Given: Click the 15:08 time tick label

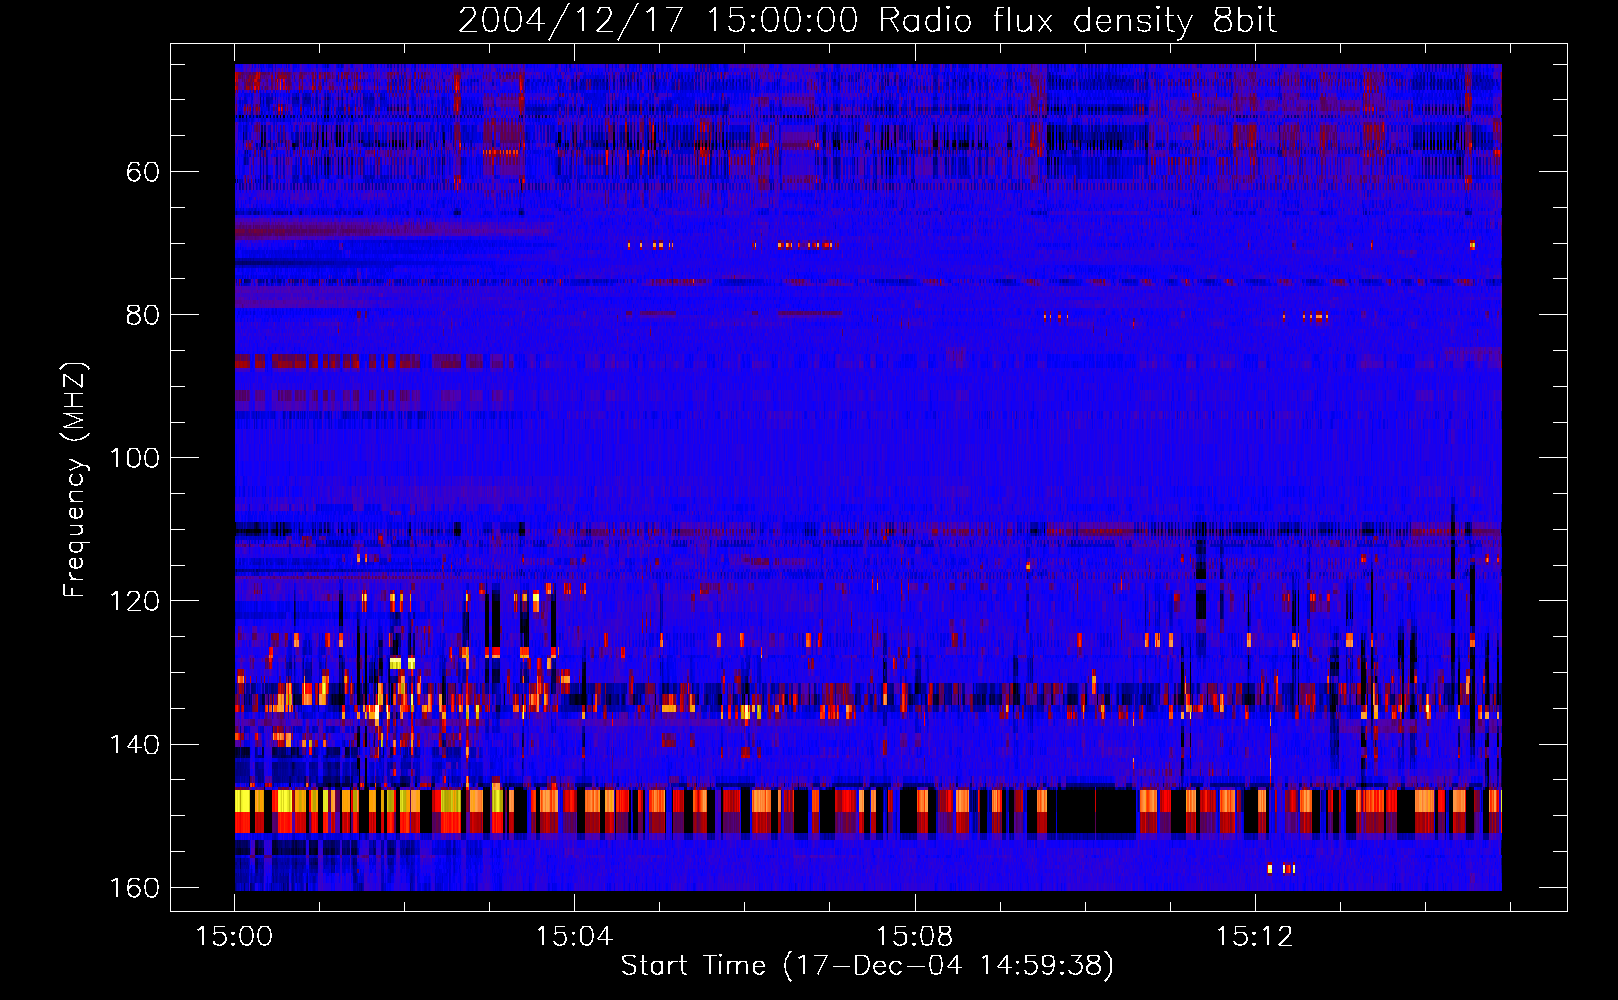Looking at the screenshot, I should tap(914, 937).
